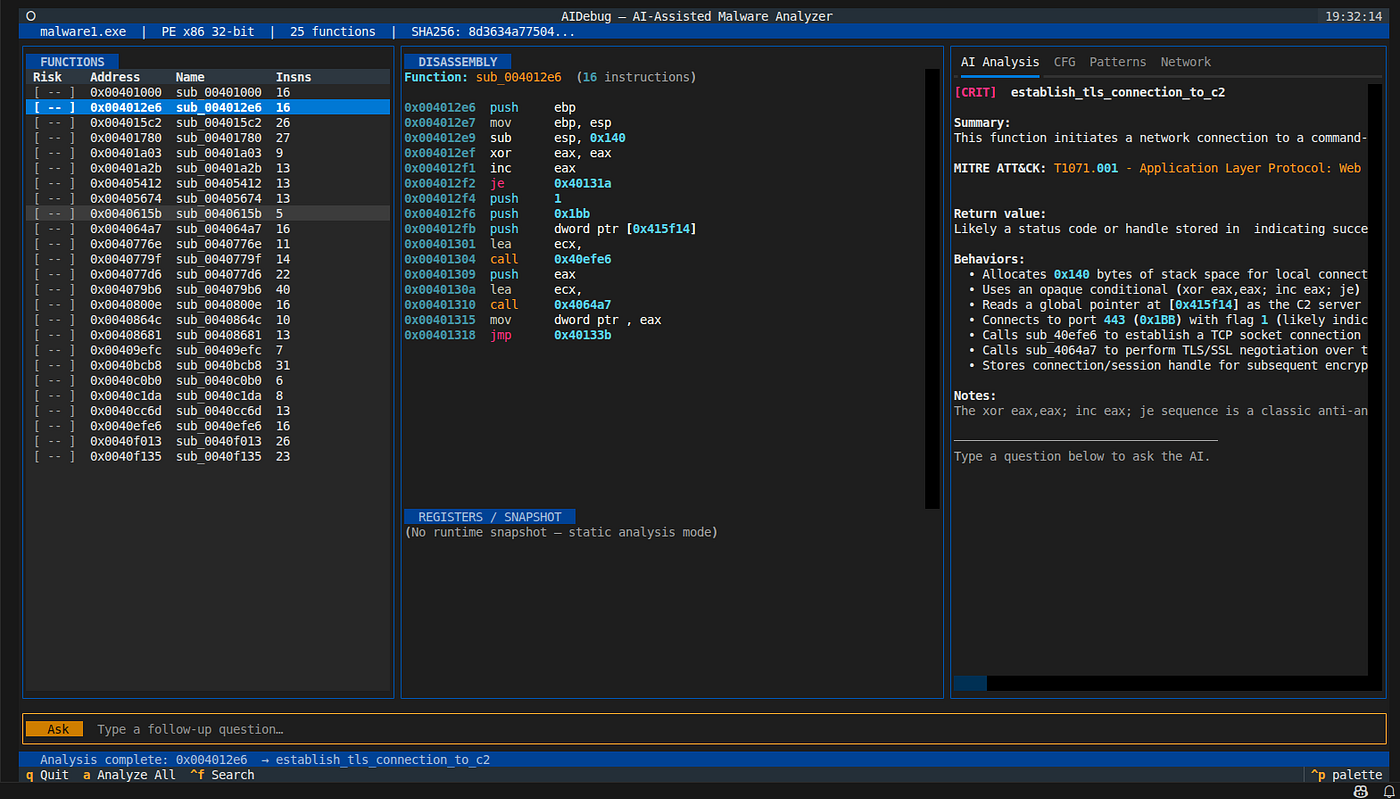Image resolution: width=1400 pixels, height=799 pixels.
Task: Select function row sub_00405412
Action: click(208, 183)
